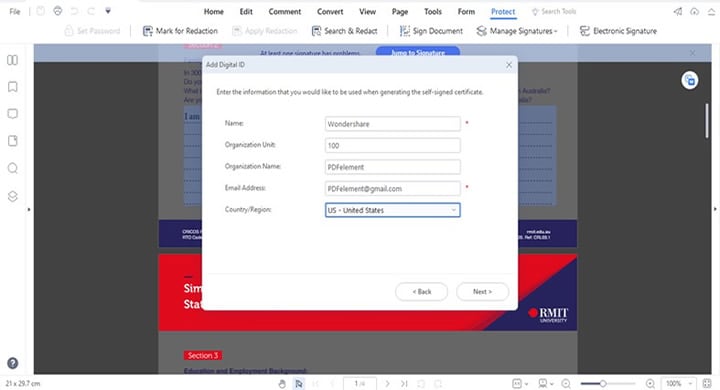Click the Help question mark icon
720x390 pixels.
click(x=13, y=363)
